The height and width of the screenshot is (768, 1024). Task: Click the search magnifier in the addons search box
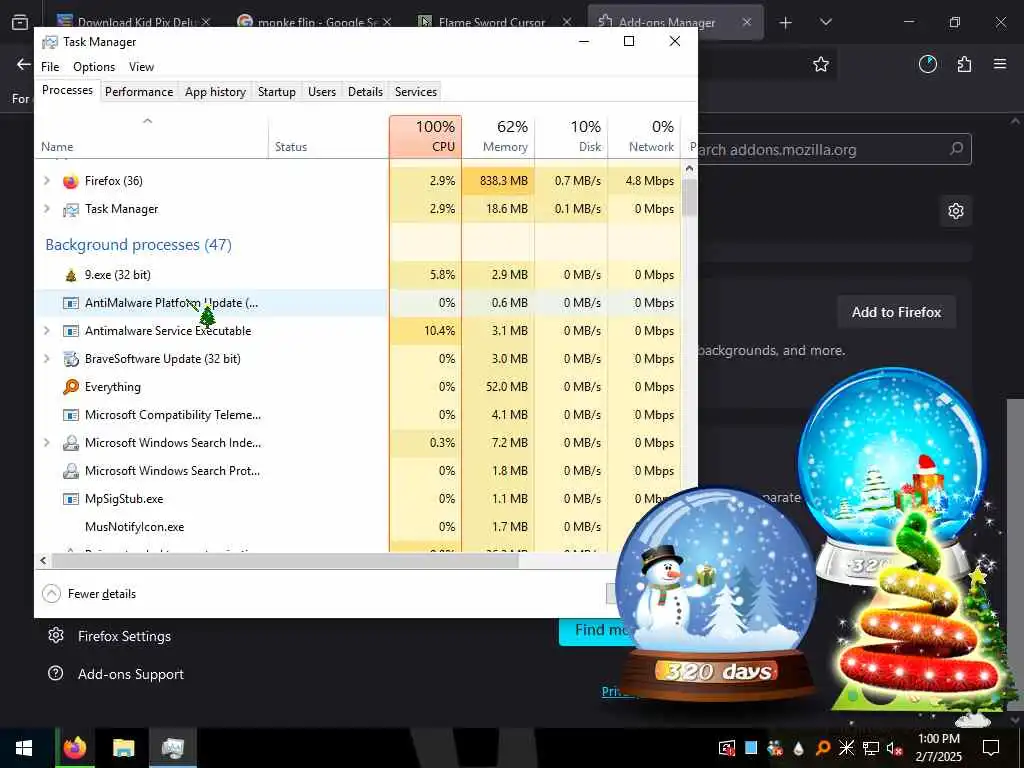coord(956,149)
